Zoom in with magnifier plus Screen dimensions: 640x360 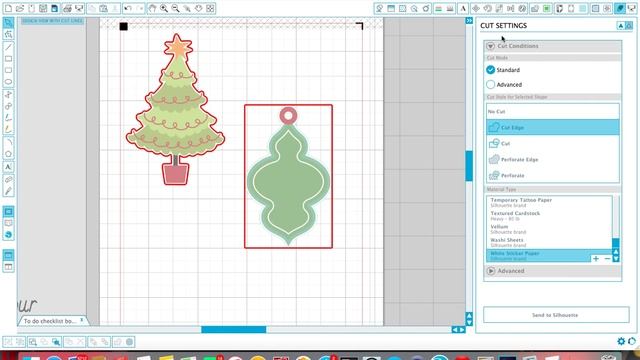tap(164, 8)
